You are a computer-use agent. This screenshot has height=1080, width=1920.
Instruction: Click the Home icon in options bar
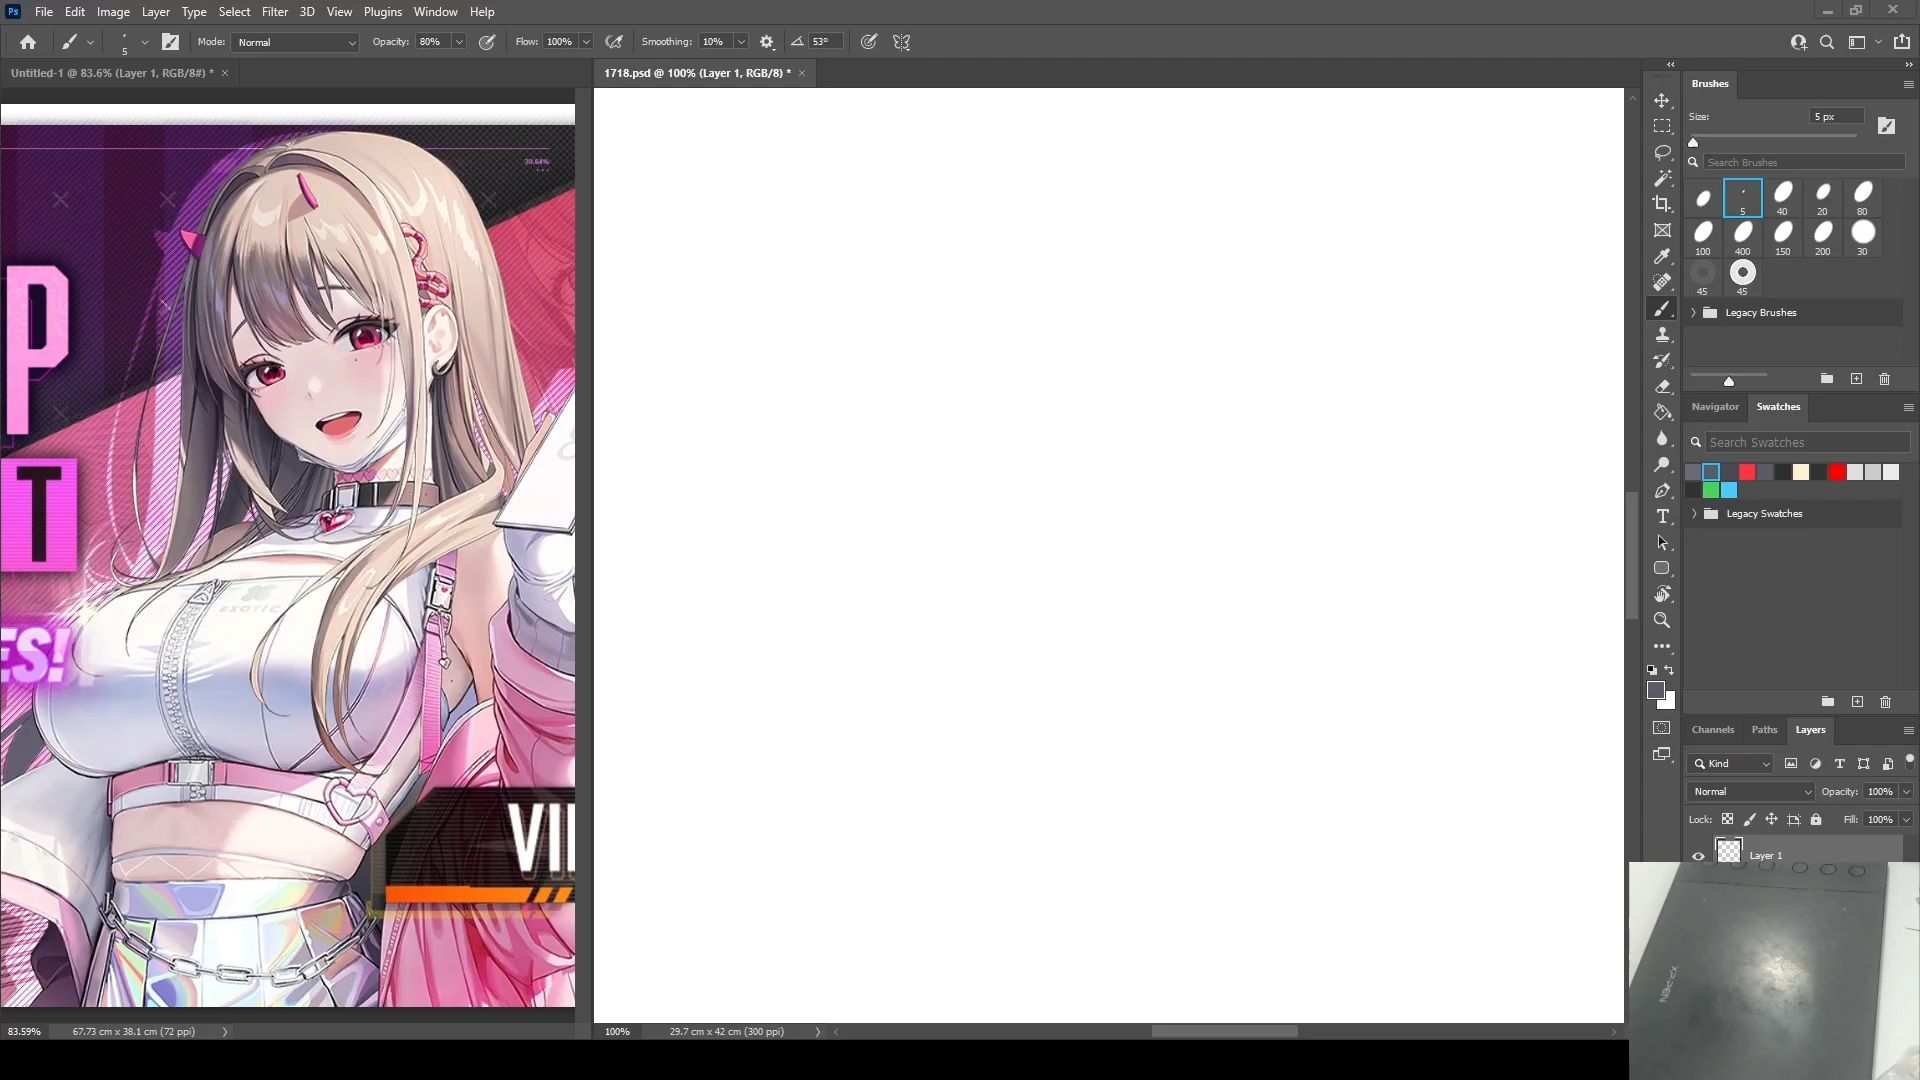click(x=28, y=42)
